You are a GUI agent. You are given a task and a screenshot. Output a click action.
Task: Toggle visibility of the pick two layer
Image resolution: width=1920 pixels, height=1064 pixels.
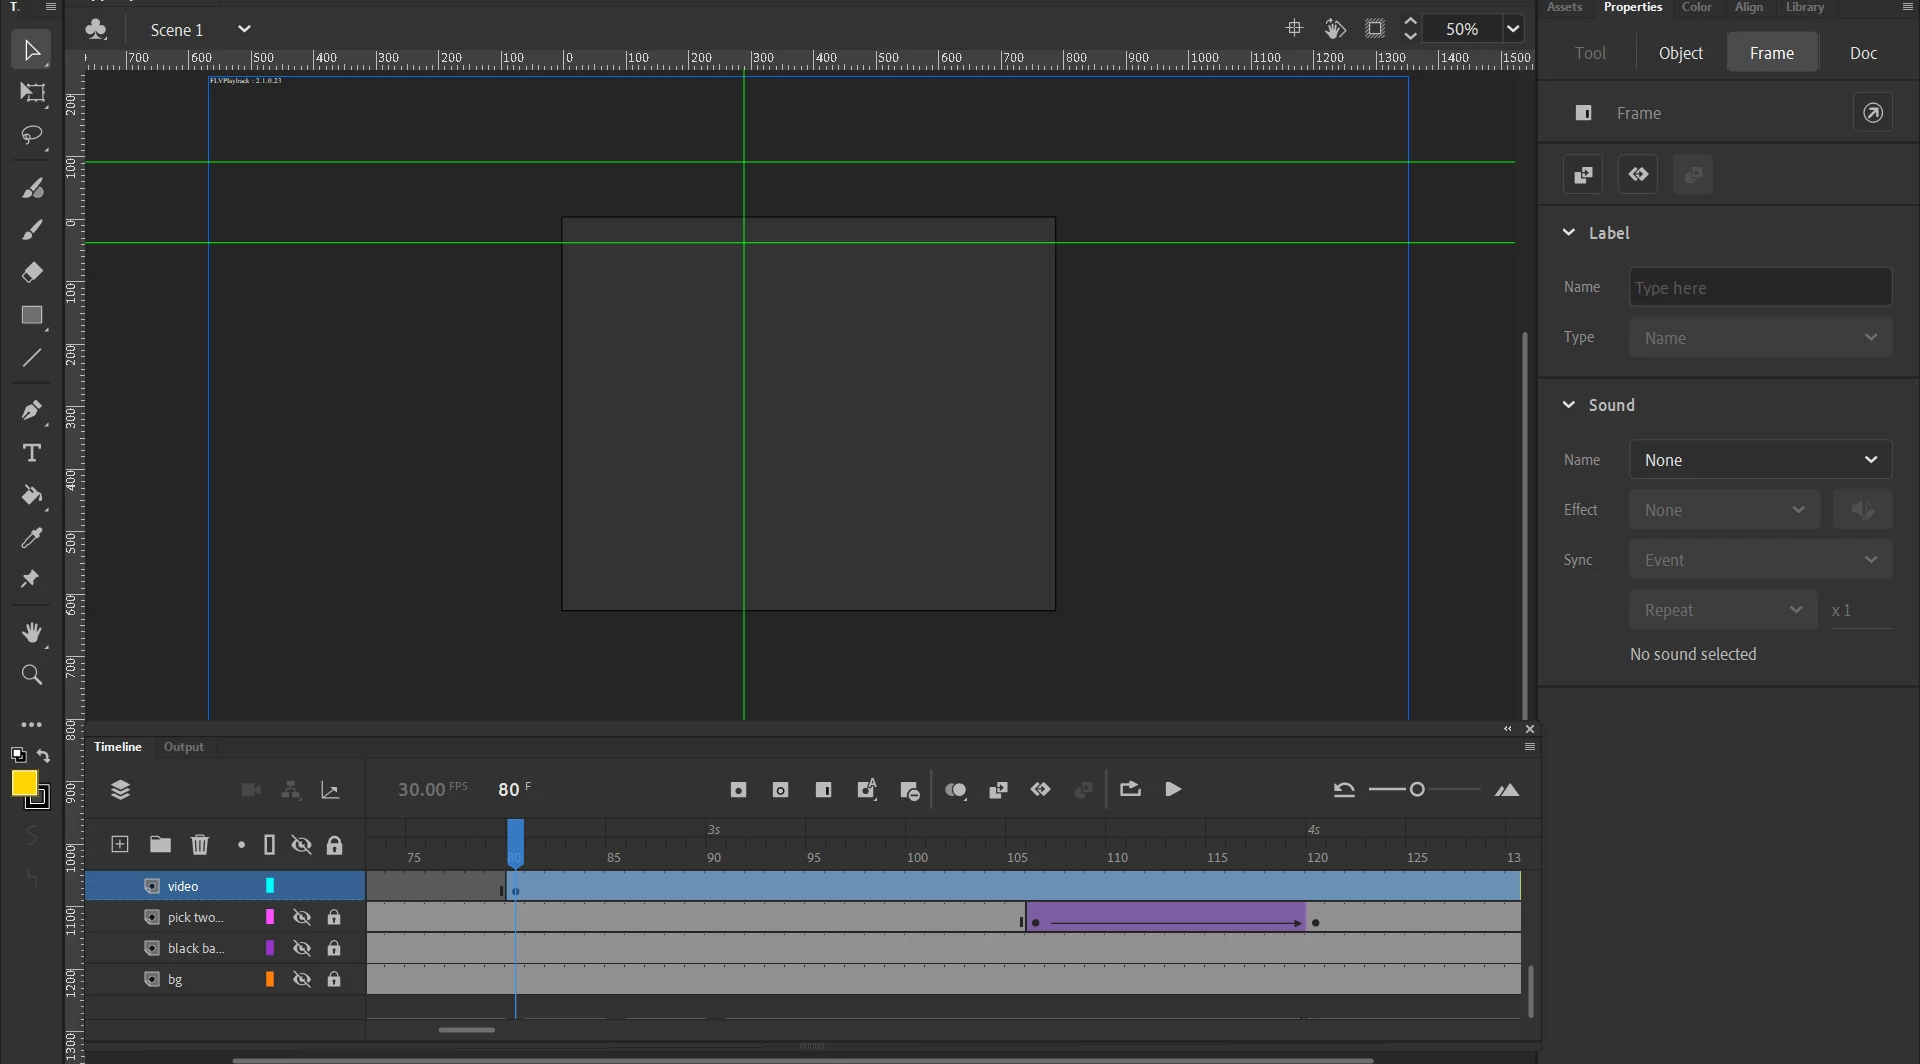[x=302, y=917]
